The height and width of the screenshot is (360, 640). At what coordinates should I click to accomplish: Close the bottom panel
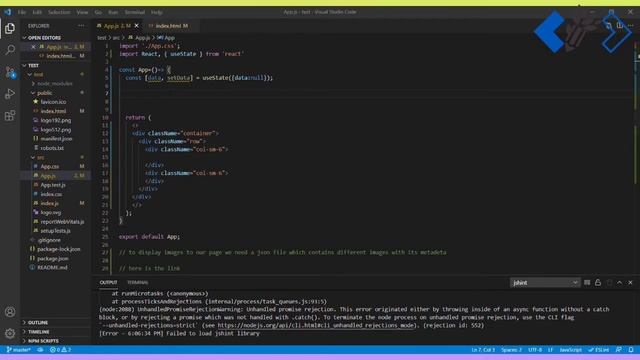pos(630,282)
